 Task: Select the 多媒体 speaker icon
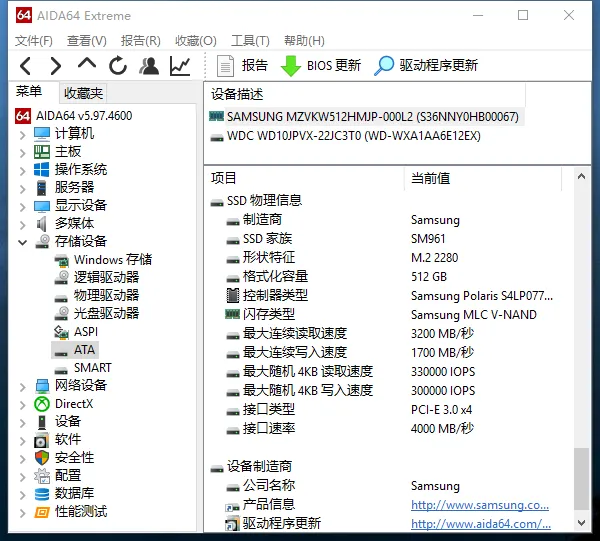(42, 224)
